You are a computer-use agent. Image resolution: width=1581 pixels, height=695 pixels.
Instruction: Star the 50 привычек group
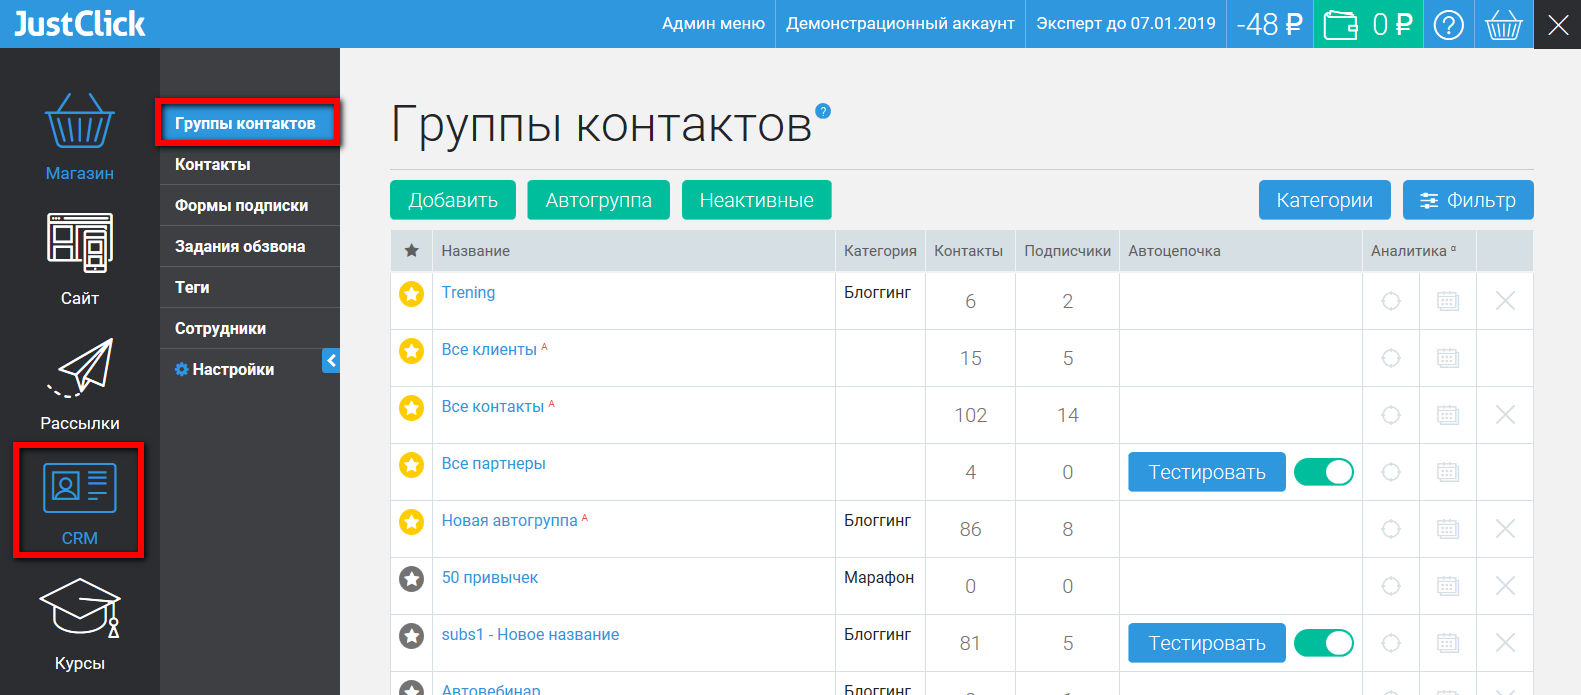coord(411,578)
